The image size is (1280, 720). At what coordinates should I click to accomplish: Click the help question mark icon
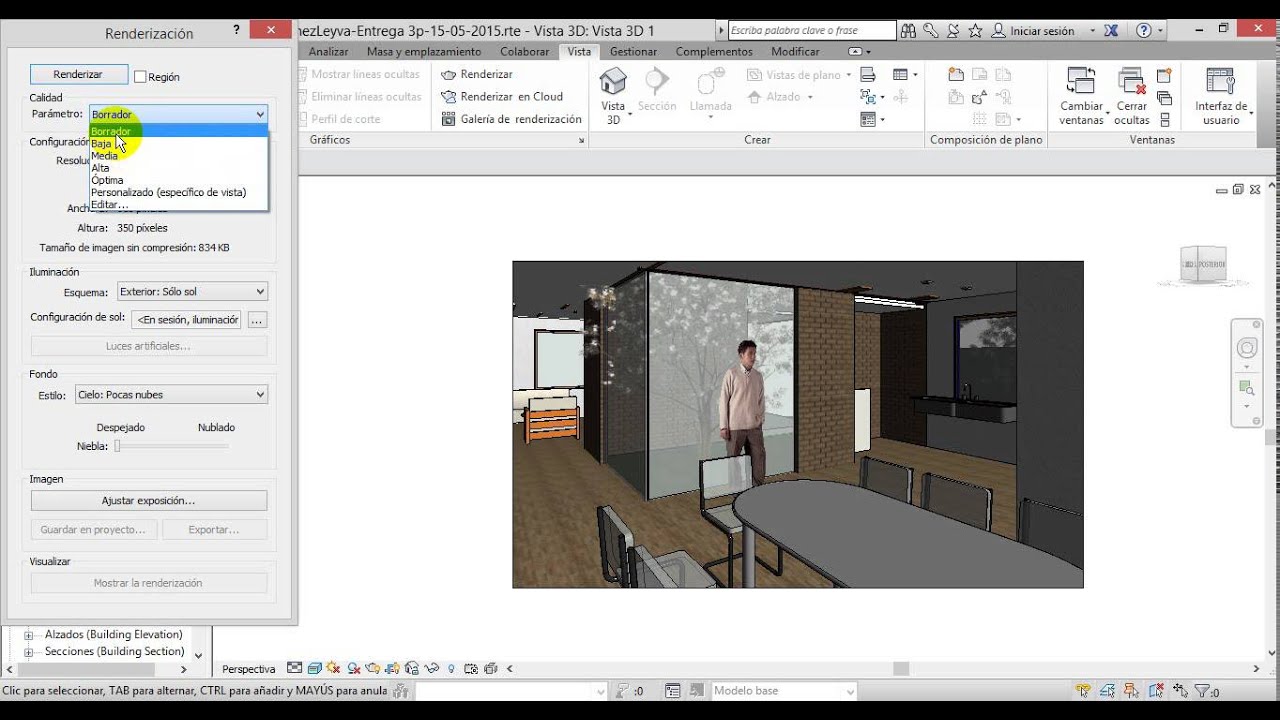[x=1144, y=31]
